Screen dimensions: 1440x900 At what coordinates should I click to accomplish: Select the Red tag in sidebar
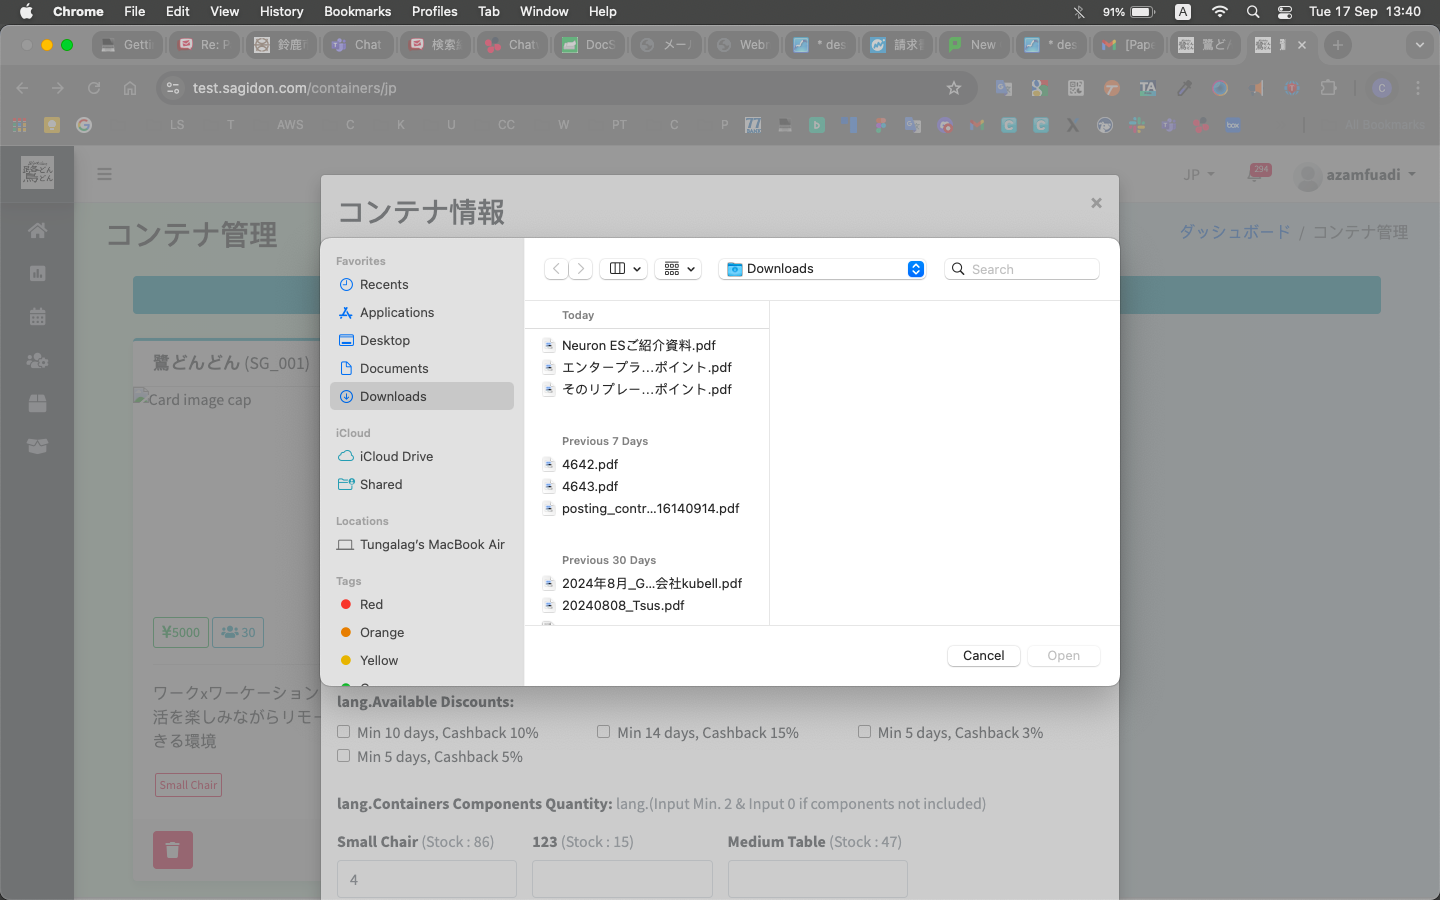[x=371, y=605]
